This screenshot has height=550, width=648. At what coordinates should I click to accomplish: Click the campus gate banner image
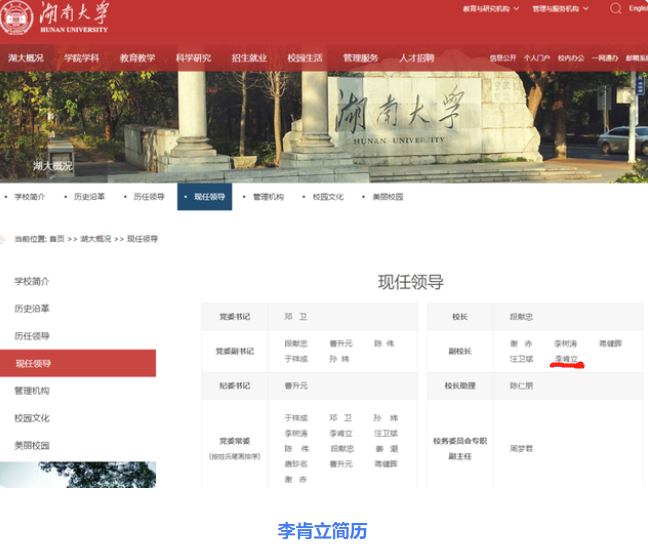(324, 127)
